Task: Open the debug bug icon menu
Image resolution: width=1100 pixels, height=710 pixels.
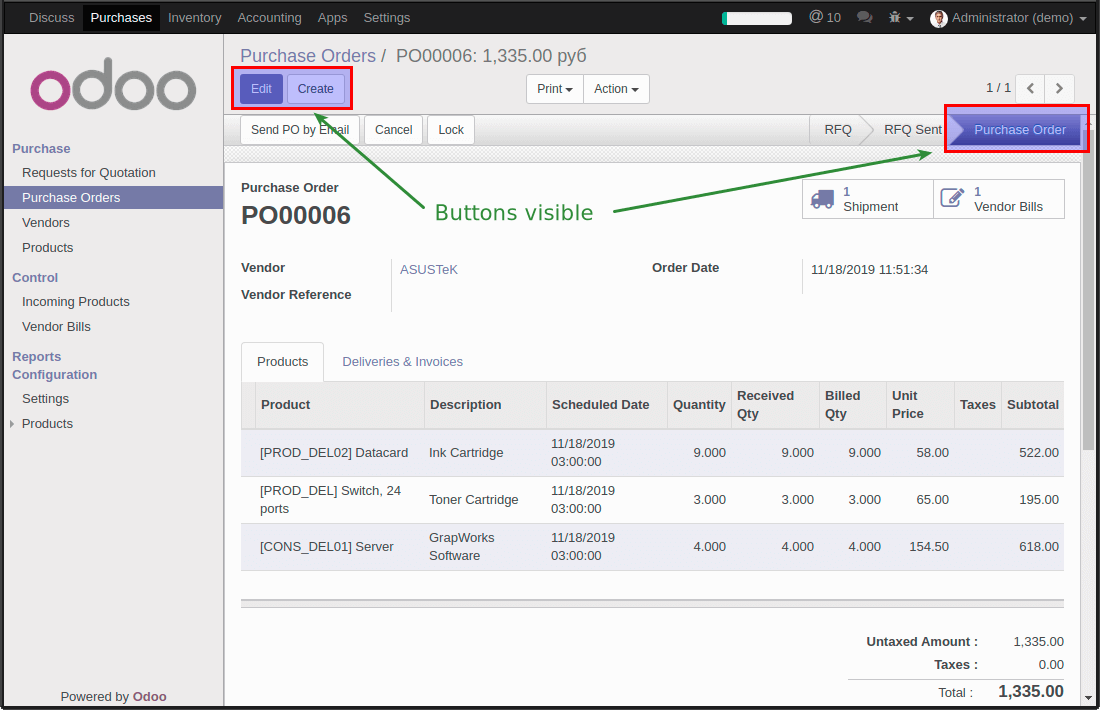Action: pyautogui.click(x=900, y=18)
